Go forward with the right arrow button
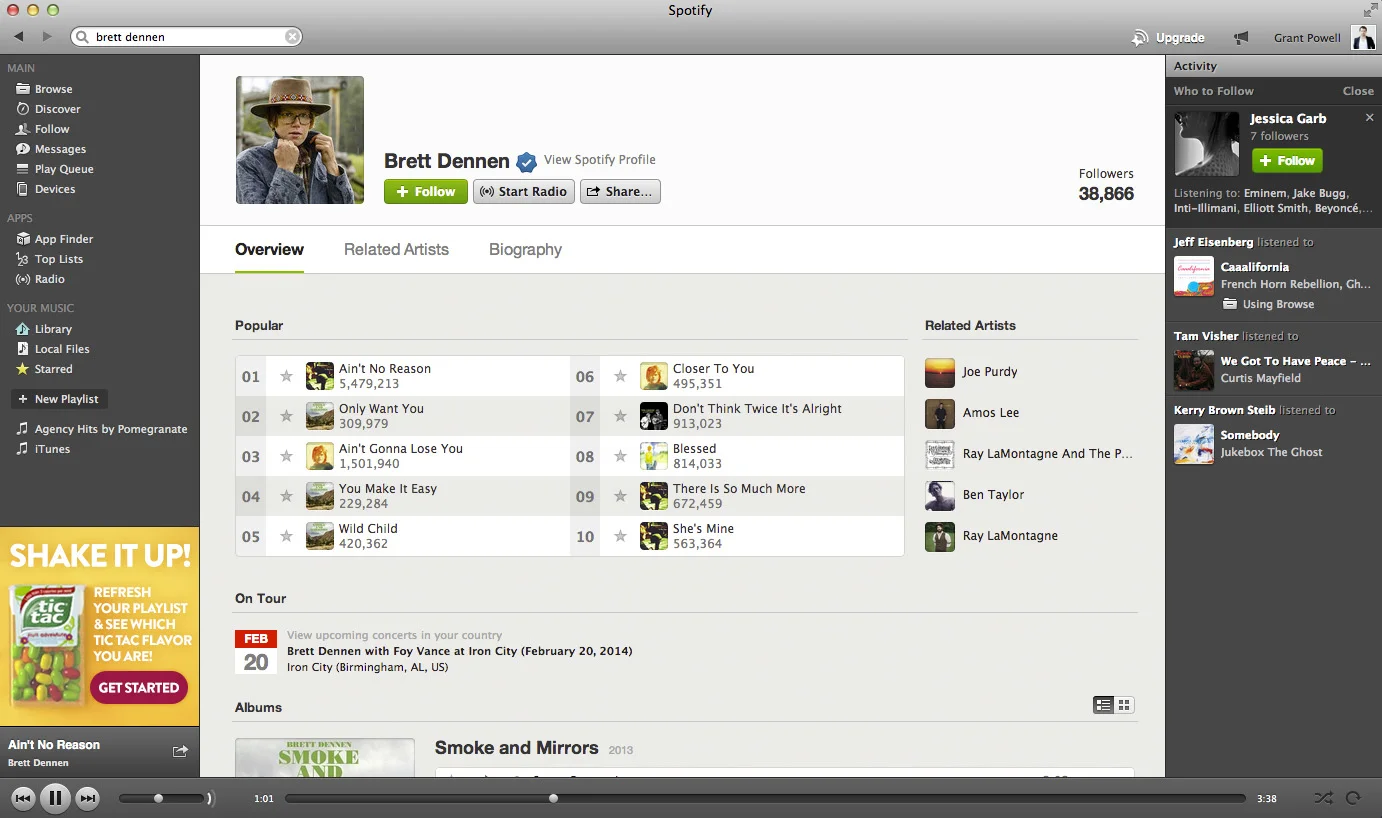Screen dimensions: 1382x818 (47, 37)
